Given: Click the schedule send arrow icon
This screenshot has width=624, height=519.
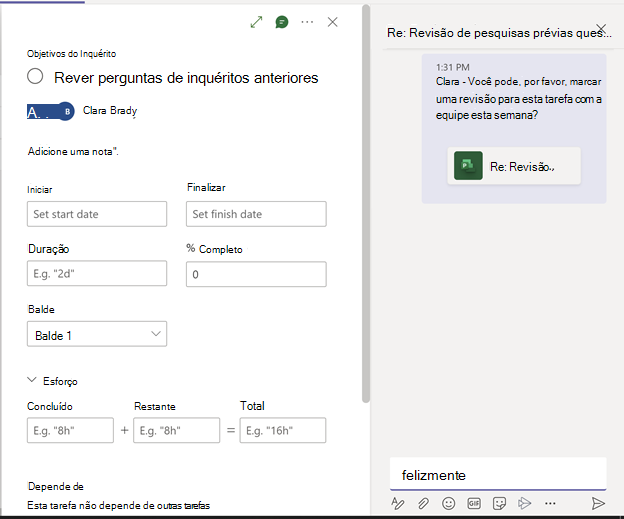Looking at the screenshot, I should (525, 503).
